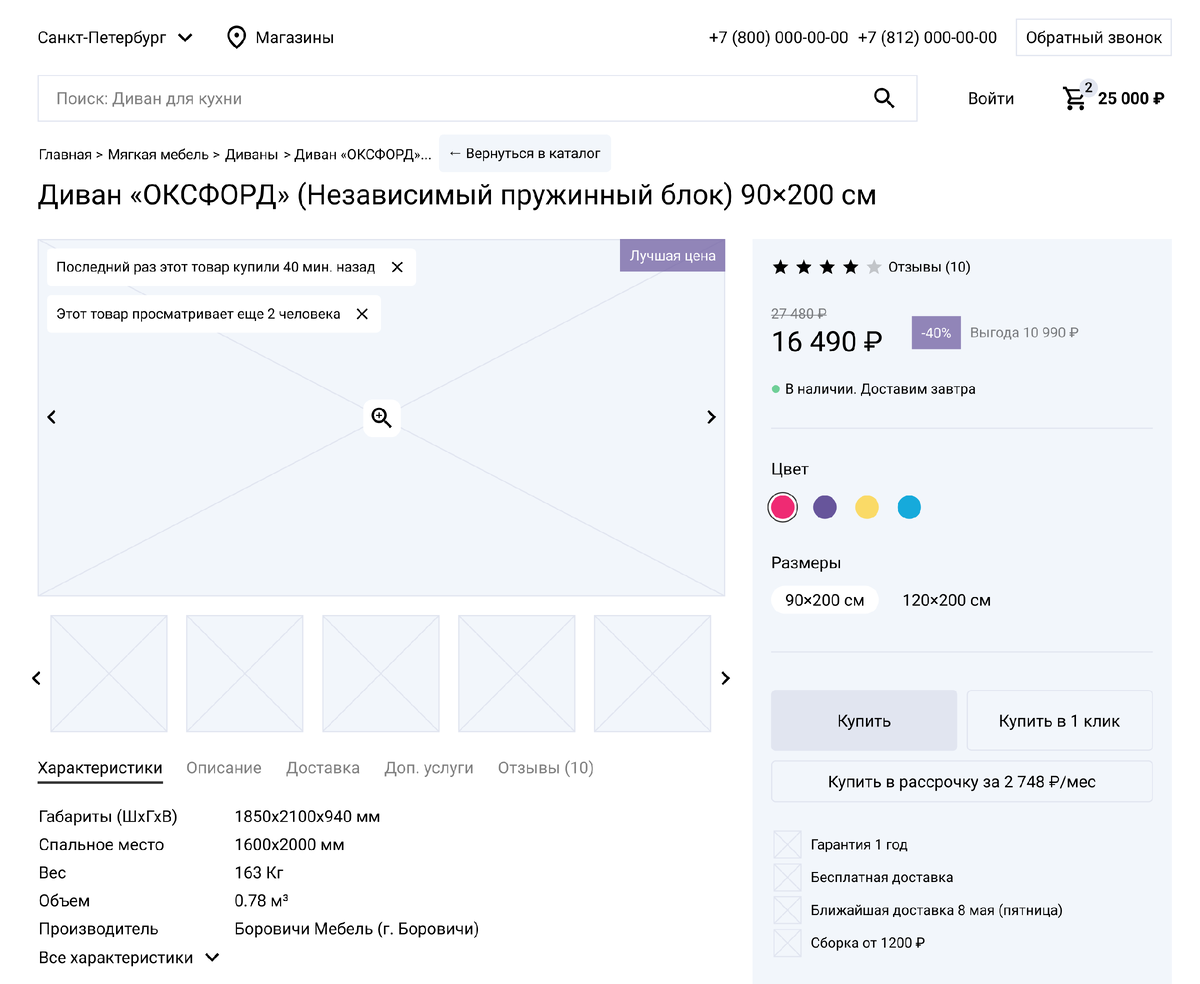The width and height of the screenshot is (1200, 984).
Task: Click Купить в рассрочку за 2 748 ₽/мес
Action: [x=962, y=781]
